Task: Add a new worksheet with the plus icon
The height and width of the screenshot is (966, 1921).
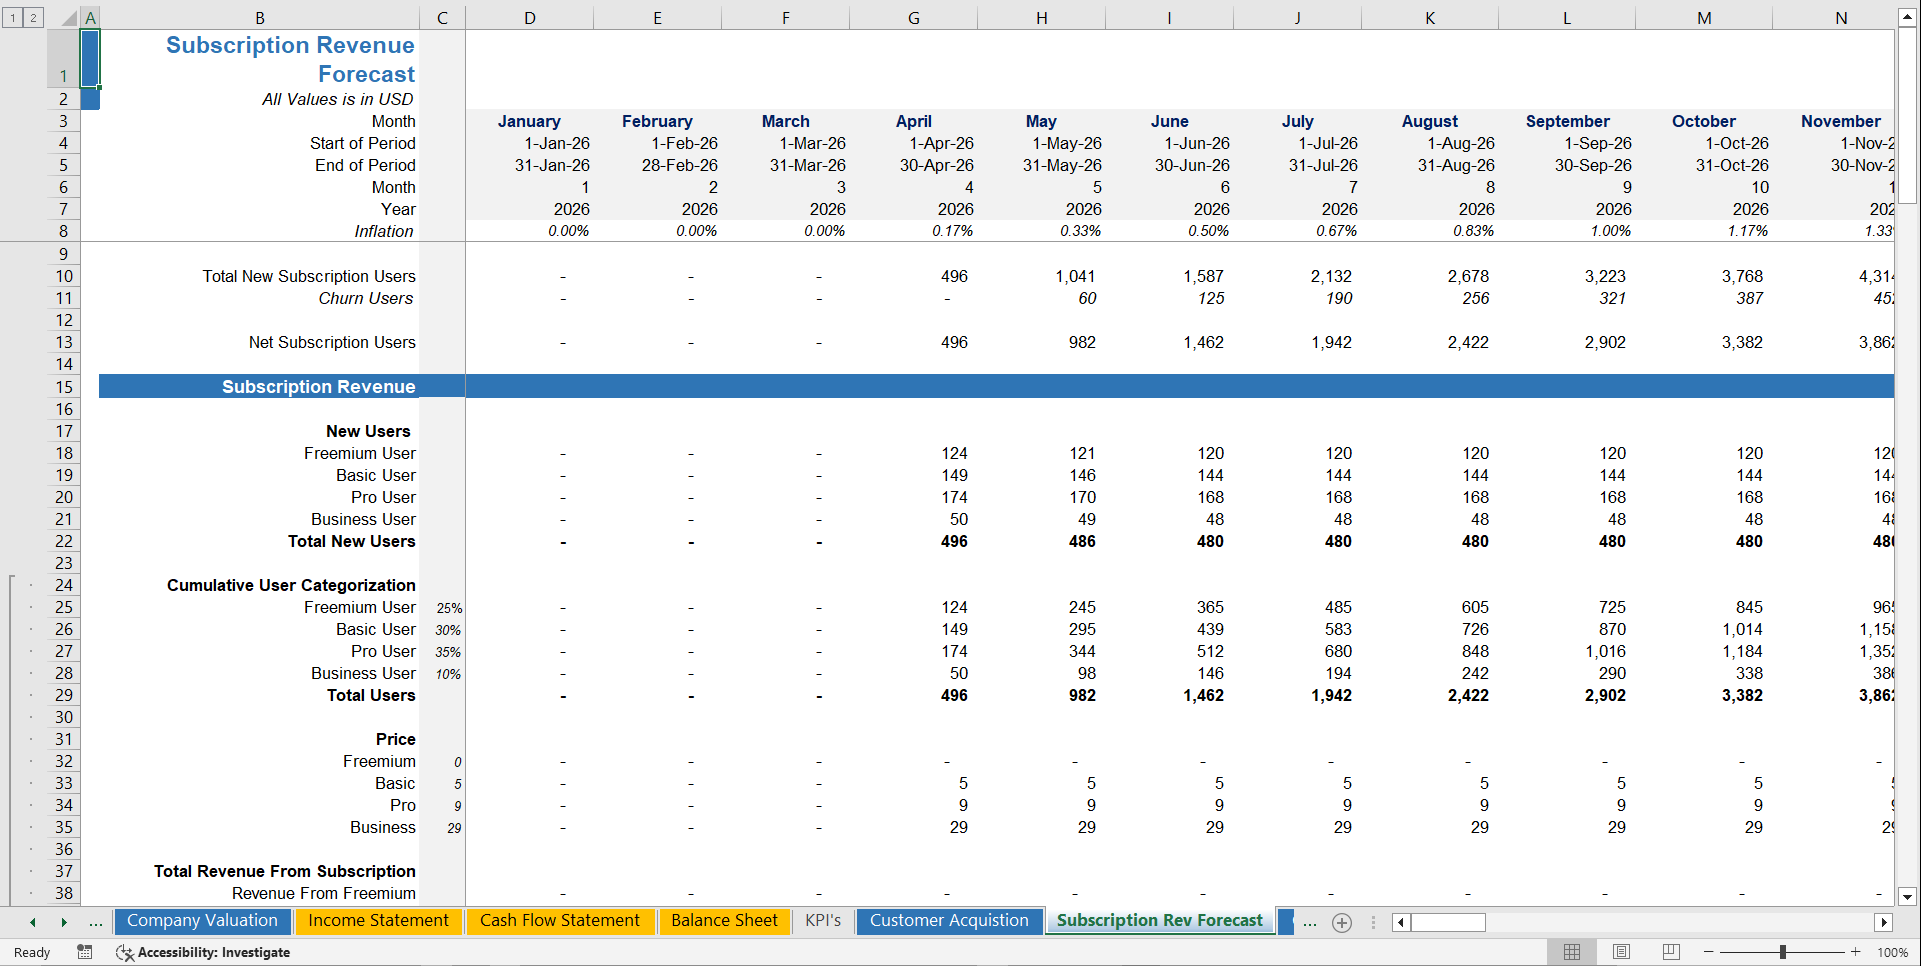Action: click(x=1342, y=922)
